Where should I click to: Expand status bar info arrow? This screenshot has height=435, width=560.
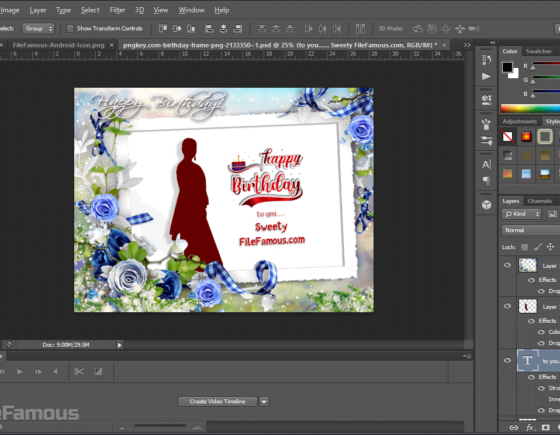pos(120,345)
